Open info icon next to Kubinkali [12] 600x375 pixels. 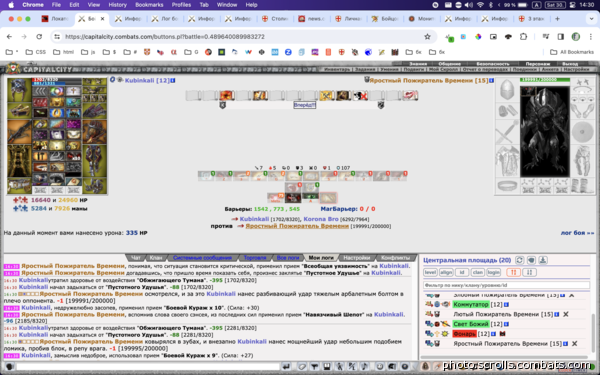[173, 80]
